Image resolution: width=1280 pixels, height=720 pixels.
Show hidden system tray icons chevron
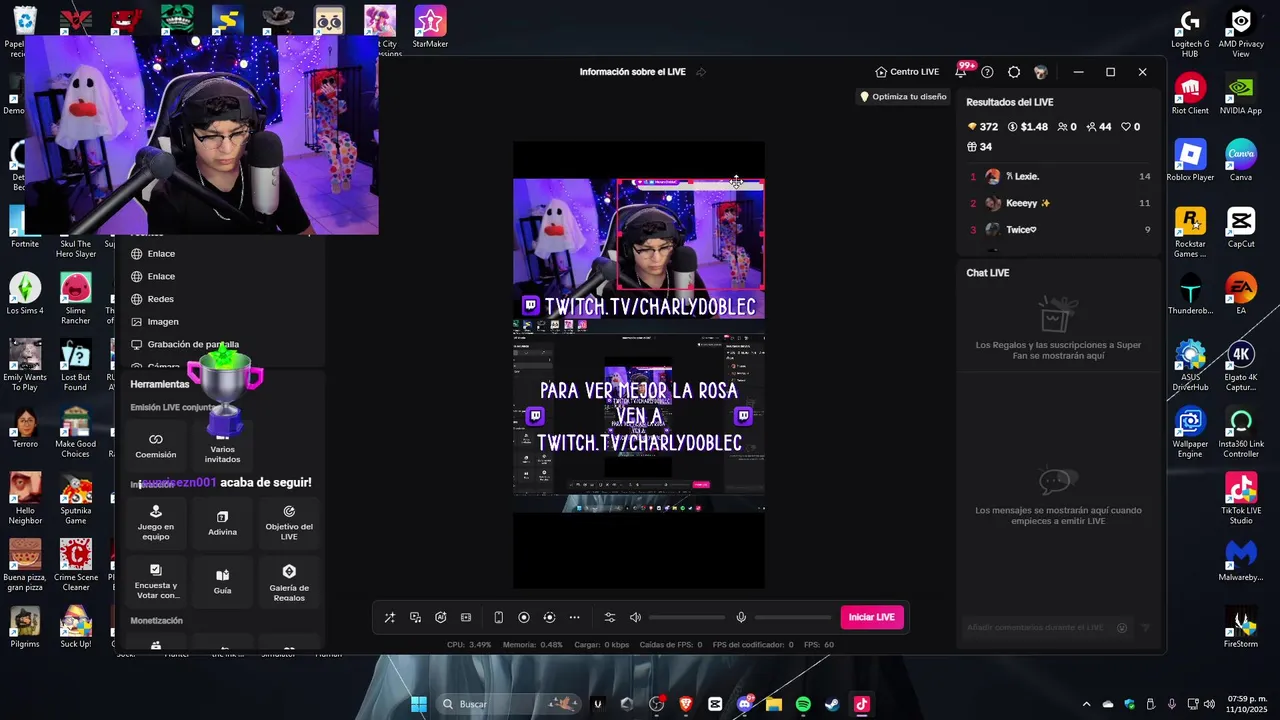(x=1086, y=704)
